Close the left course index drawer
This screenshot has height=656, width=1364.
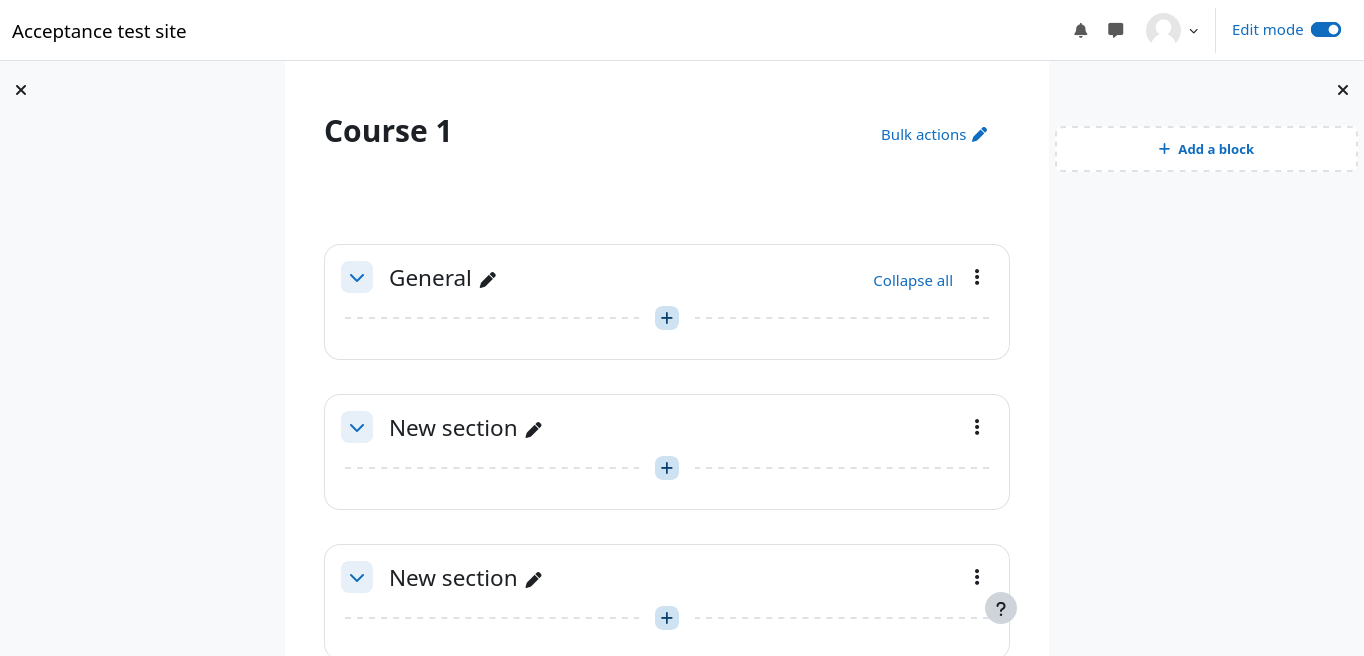[x=21, y=90]
